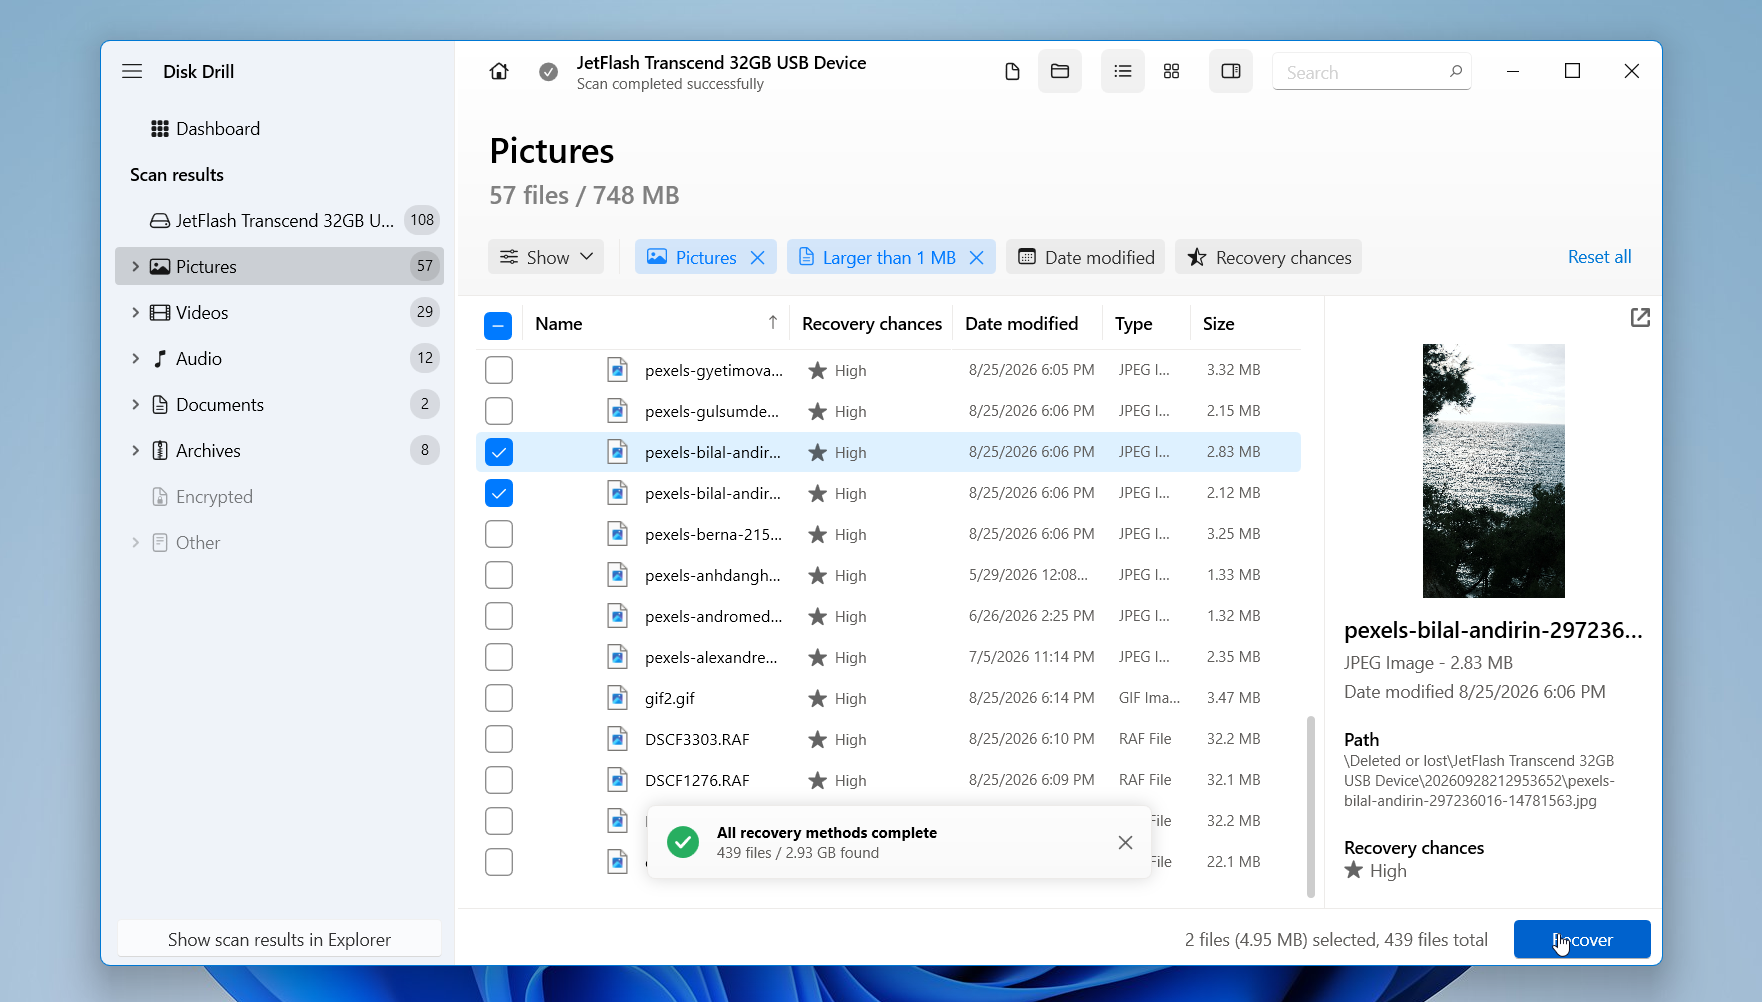The image size is (1762, 1002).
Task: Sort by Type column header
Action: pos(1133,323)
